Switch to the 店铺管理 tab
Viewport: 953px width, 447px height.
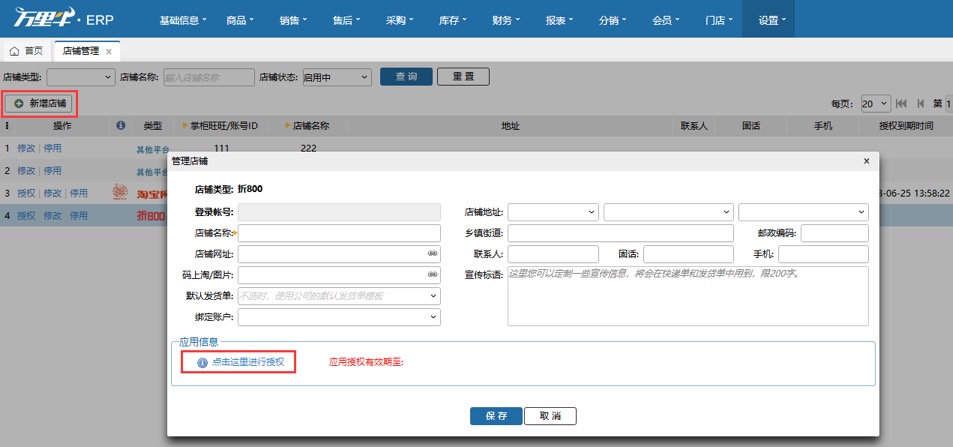[x=87, y=52]
